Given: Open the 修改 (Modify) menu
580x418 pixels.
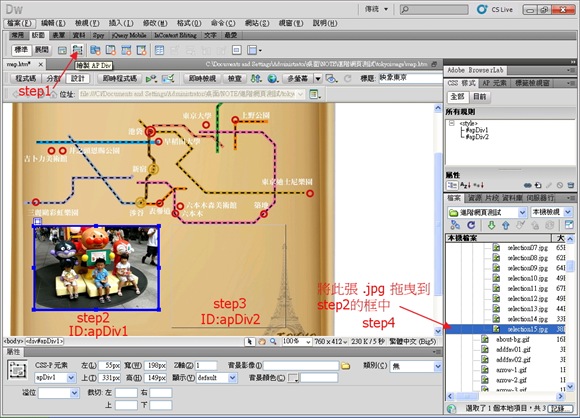Looking at the screenshot, I should pyautogui.click(x=155, y=23).
